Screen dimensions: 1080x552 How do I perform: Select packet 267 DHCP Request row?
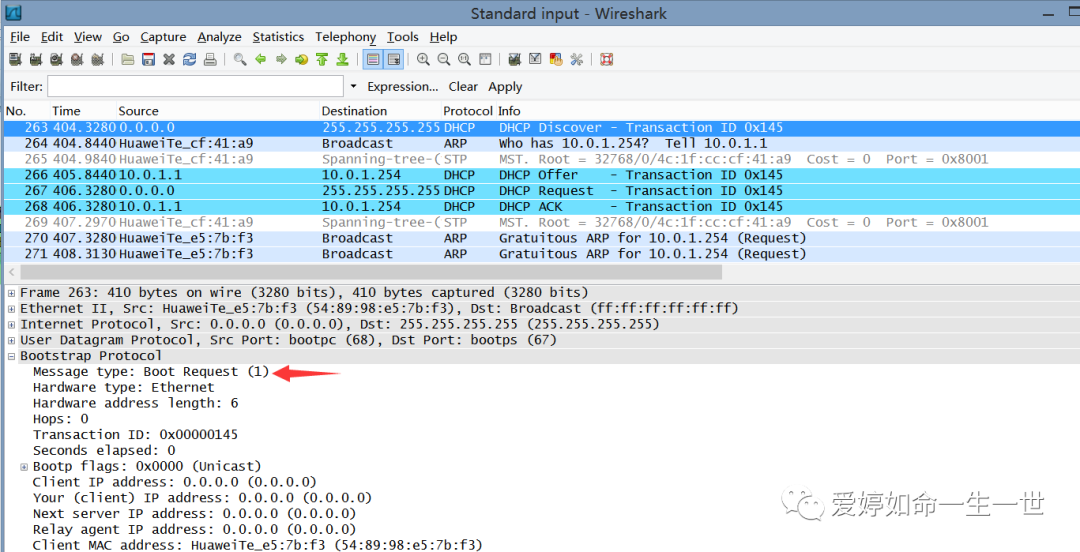point(541,191)
